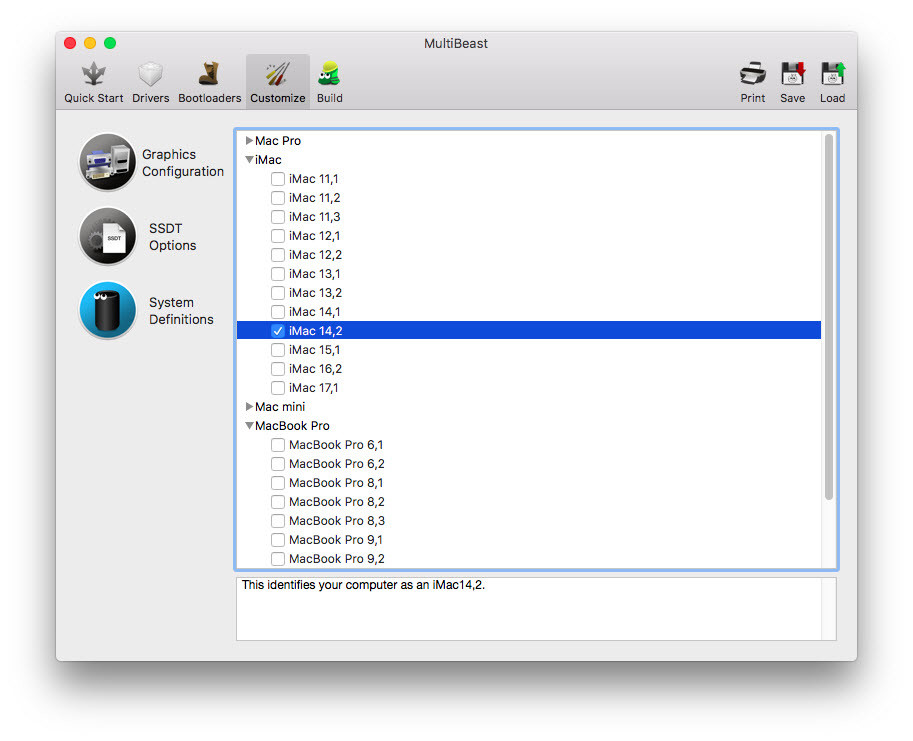The width and height of the screenshot is (913, 741).
Task: Select the MacBook Pro group row text
Action: [292, 426]
